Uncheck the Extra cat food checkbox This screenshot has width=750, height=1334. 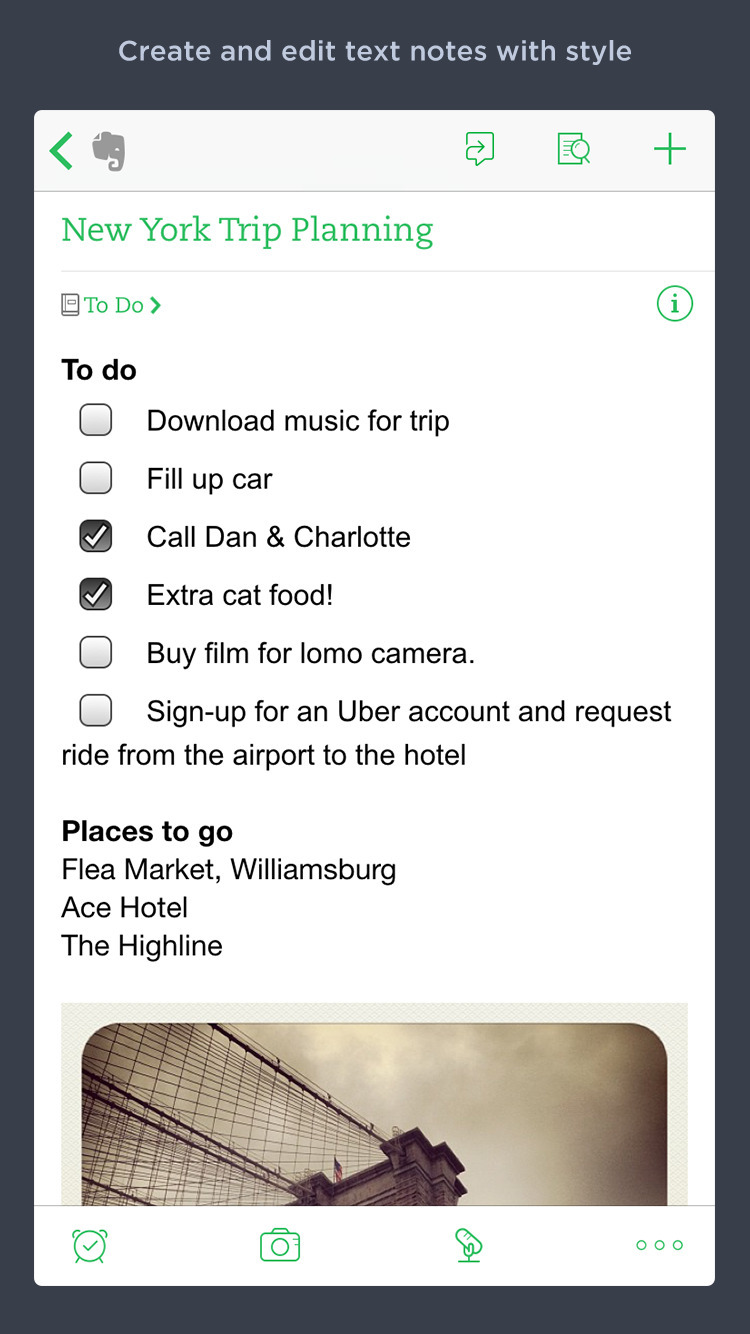[96, 594]
